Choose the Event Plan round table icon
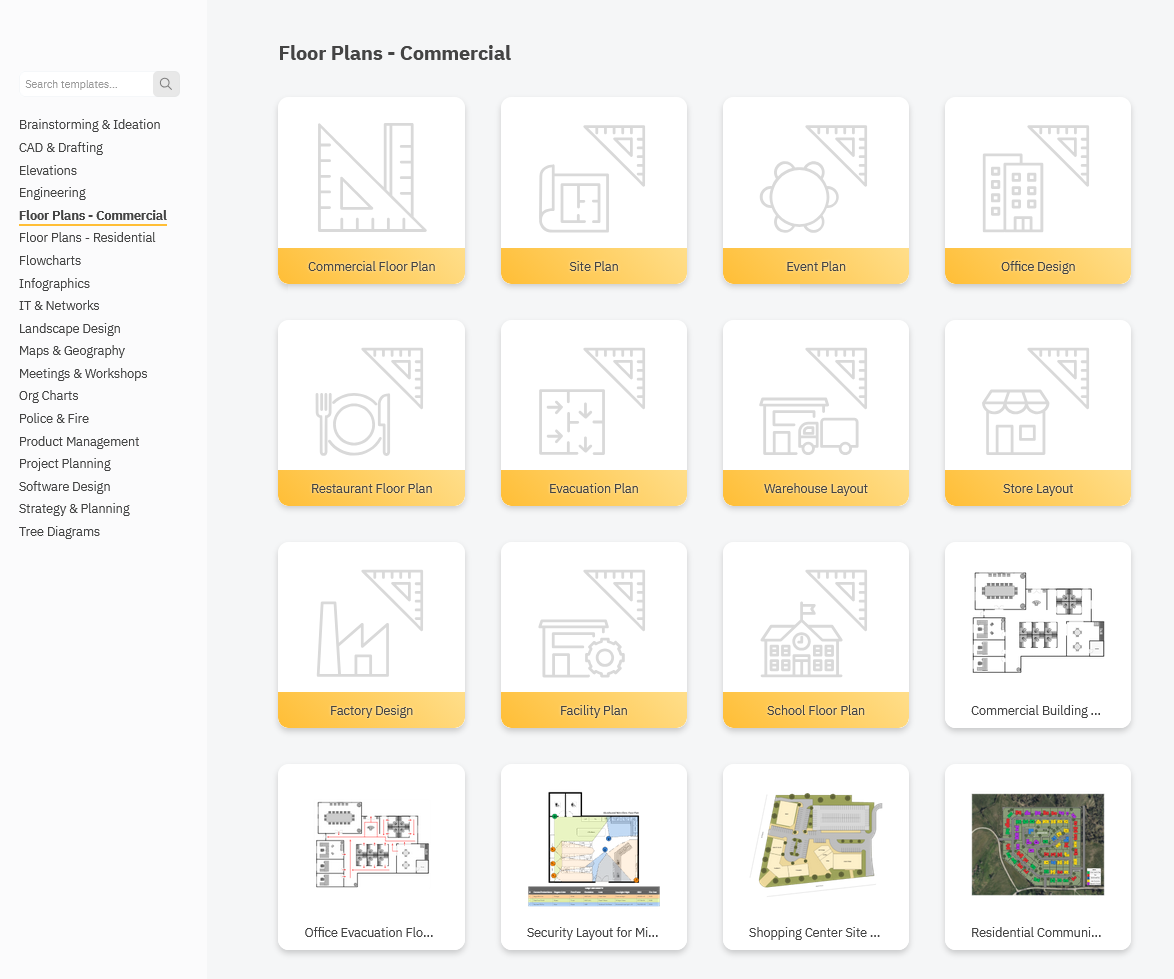Viewport: 1174px width, 979px height. [x=797, y=197]
